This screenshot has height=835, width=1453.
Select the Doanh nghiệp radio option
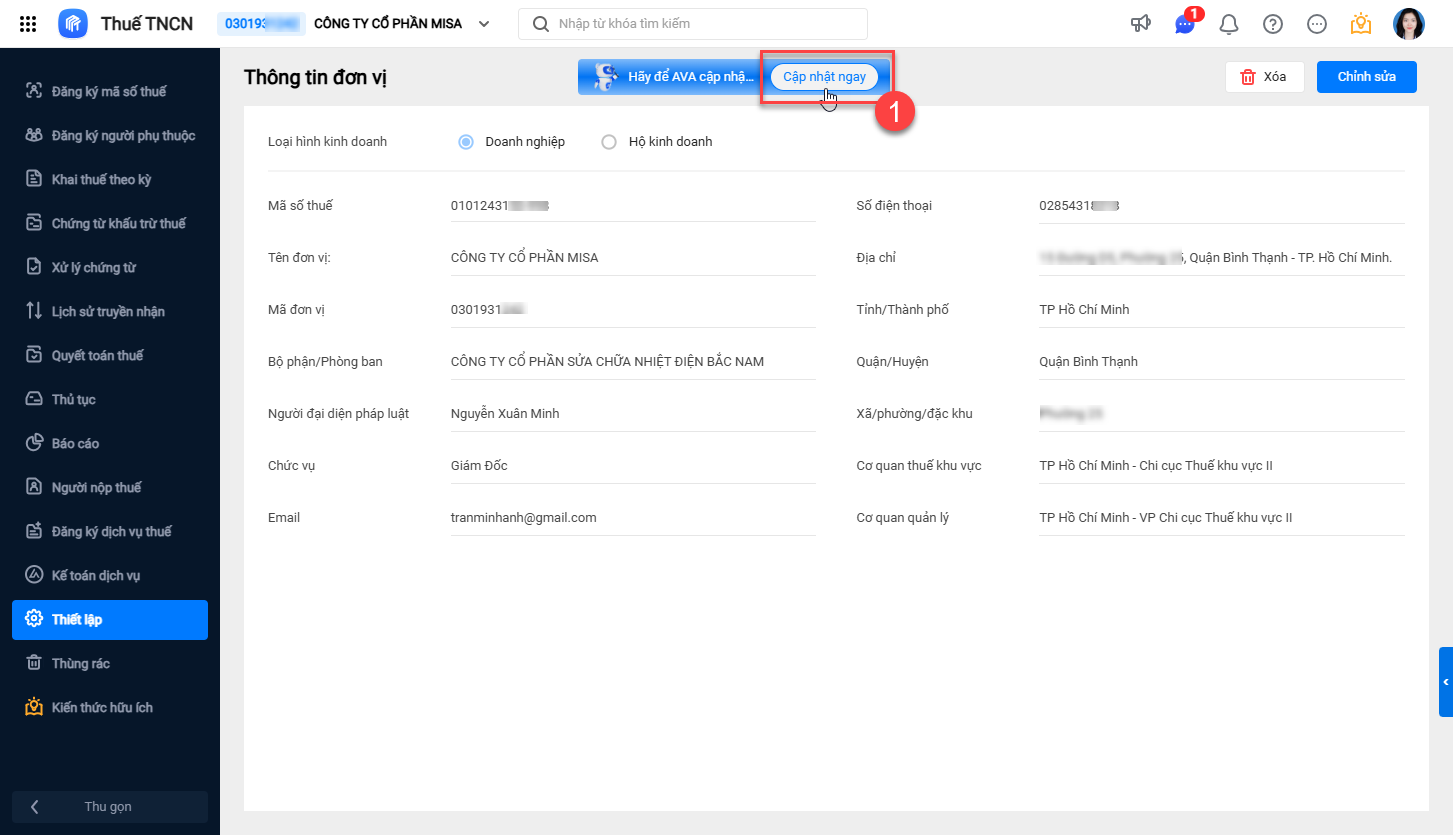pos(466,142)
